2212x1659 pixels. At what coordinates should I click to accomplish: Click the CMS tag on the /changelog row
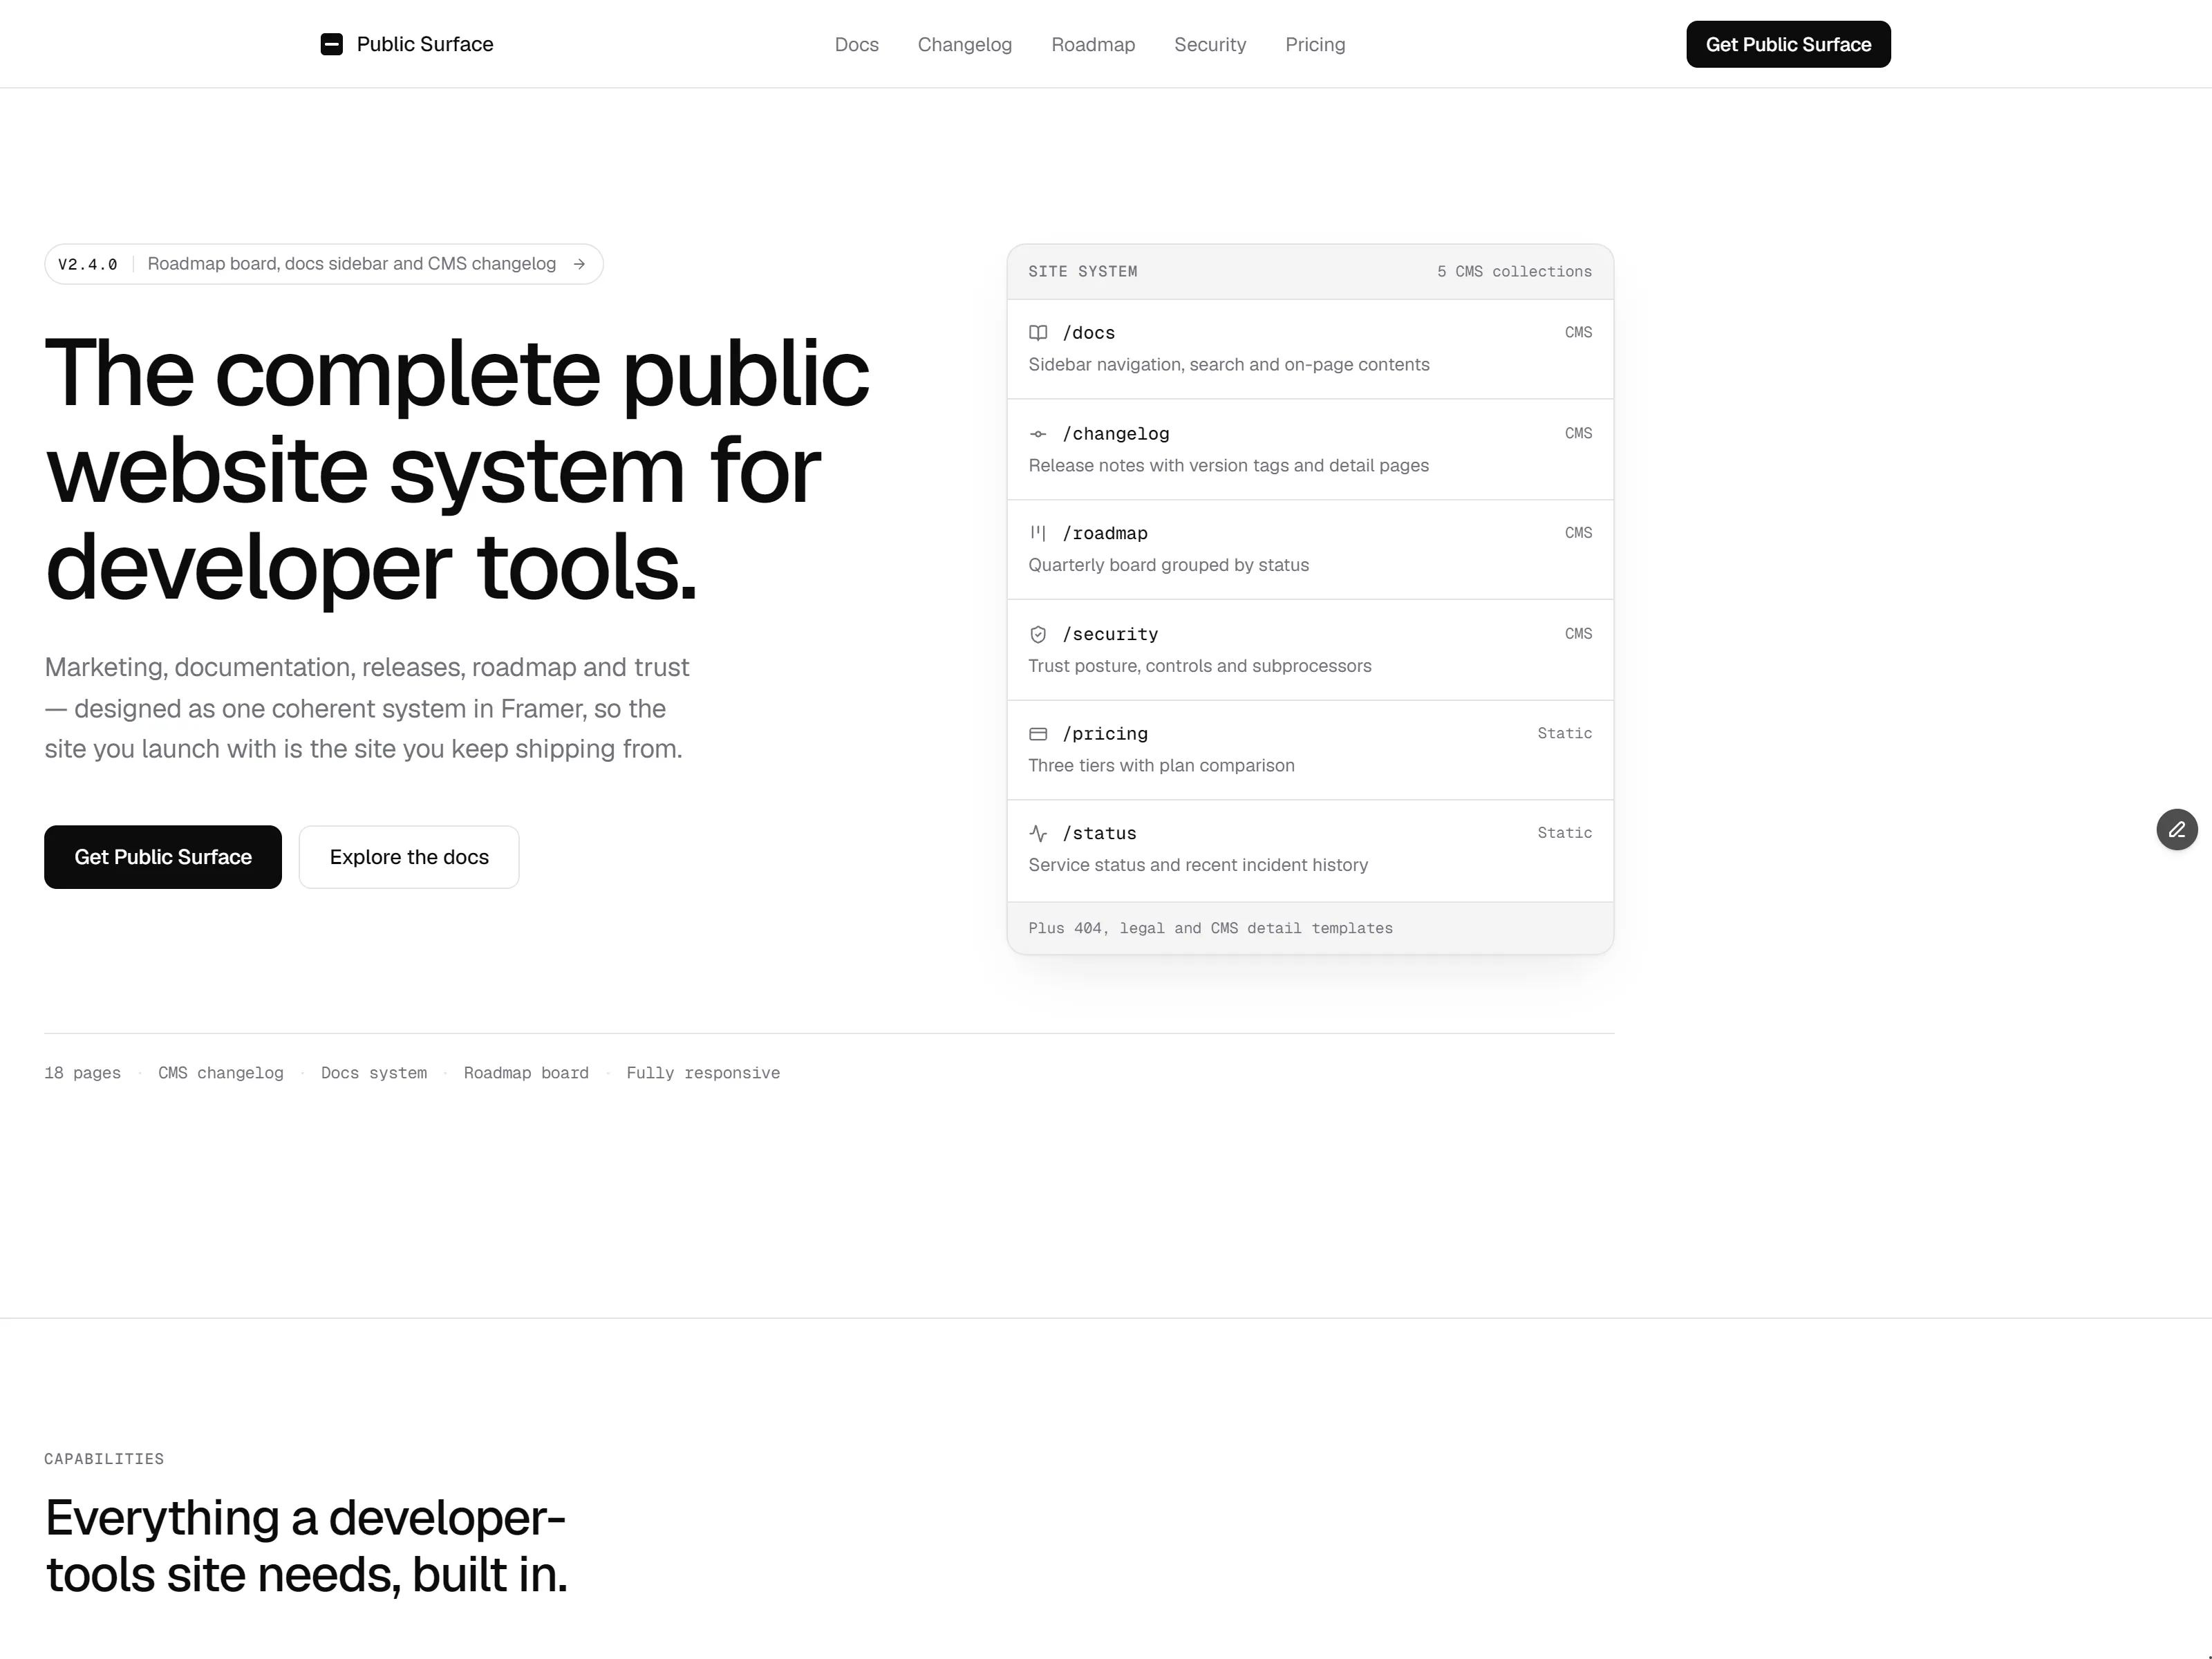point(1578,433)
